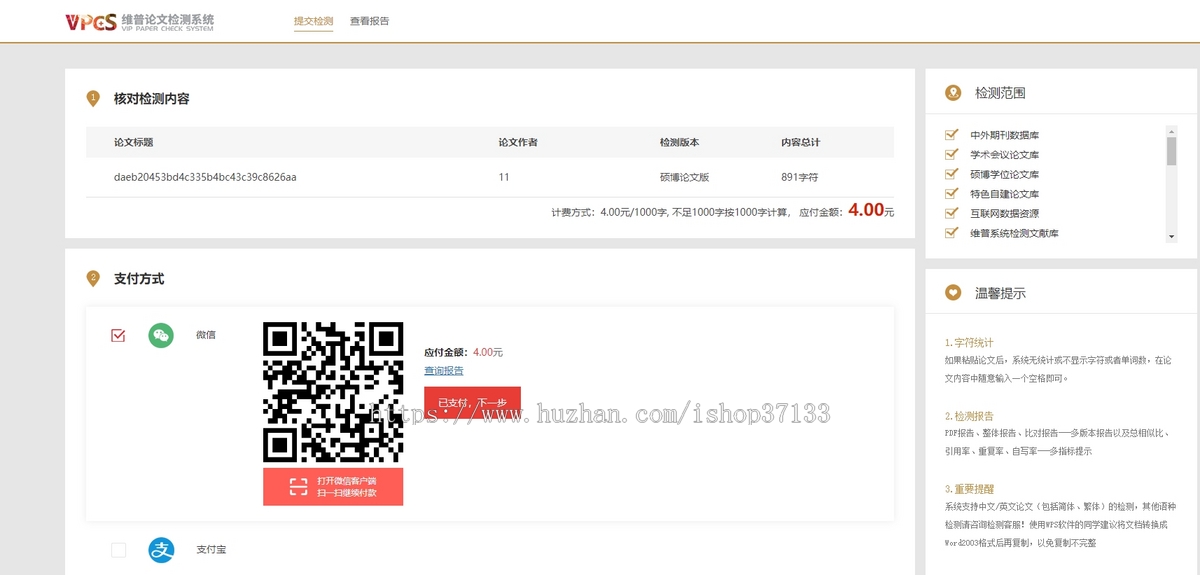This screenshot has width=1200, height=575.
Task: Click the 微信 payment label
Action: click(206, 335)
